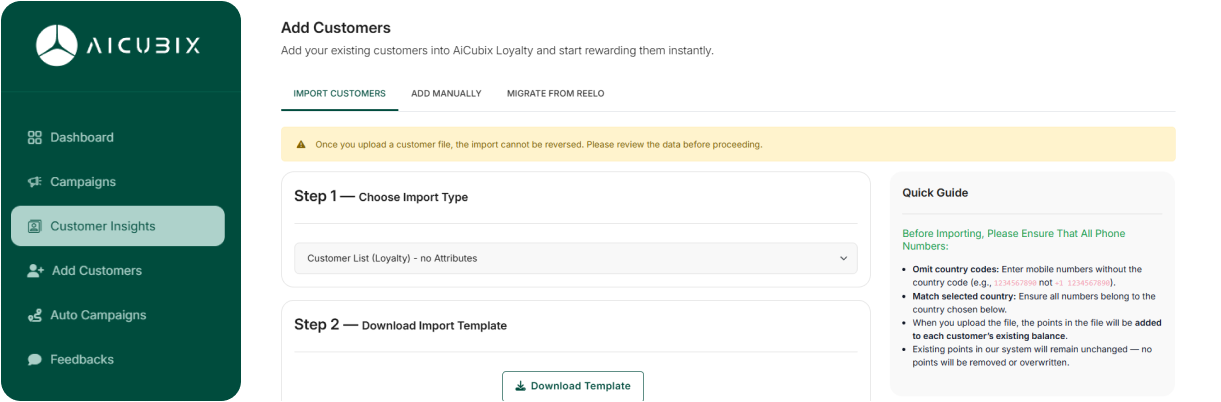Click the Feedbacks chat bubble icon

pyautogui.click(x=35, y=359)
